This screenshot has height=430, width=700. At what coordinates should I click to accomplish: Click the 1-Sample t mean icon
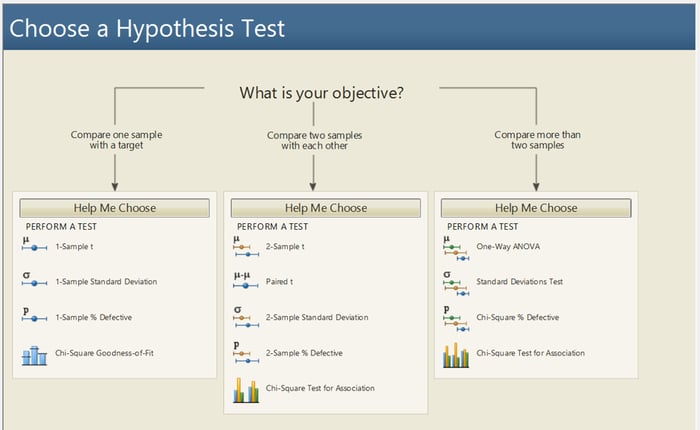click(x=34, y=245)
